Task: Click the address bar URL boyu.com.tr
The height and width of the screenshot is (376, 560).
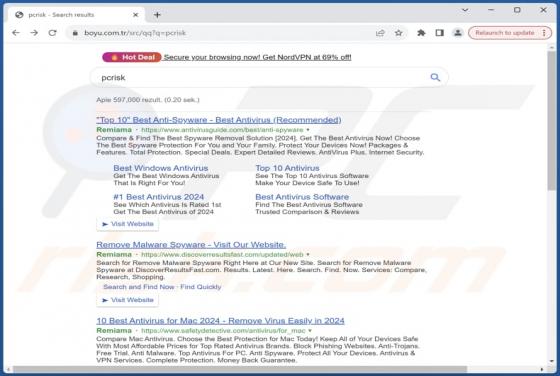Action: pos(135,33)
